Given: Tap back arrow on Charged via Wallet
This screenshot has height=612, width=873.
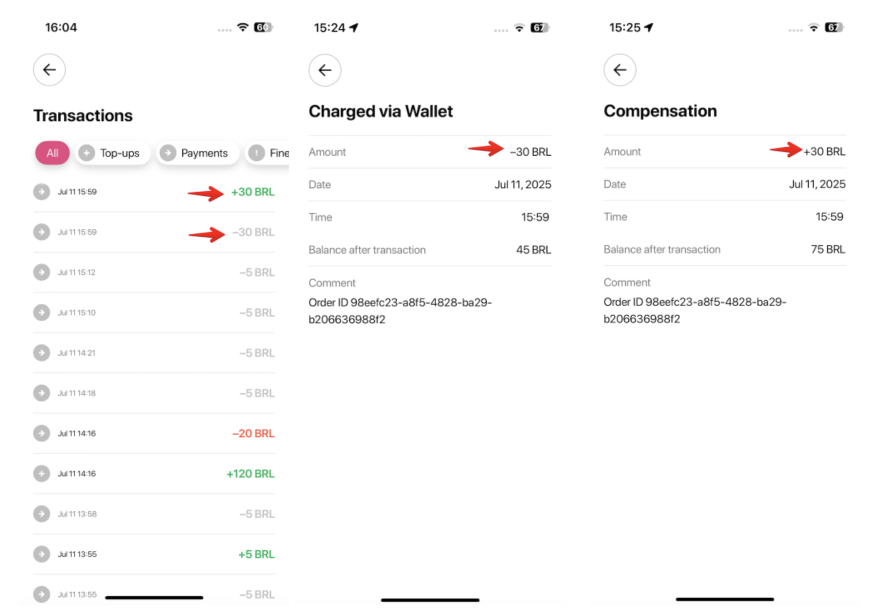Looking at the screenshot, I should [325, 70].
